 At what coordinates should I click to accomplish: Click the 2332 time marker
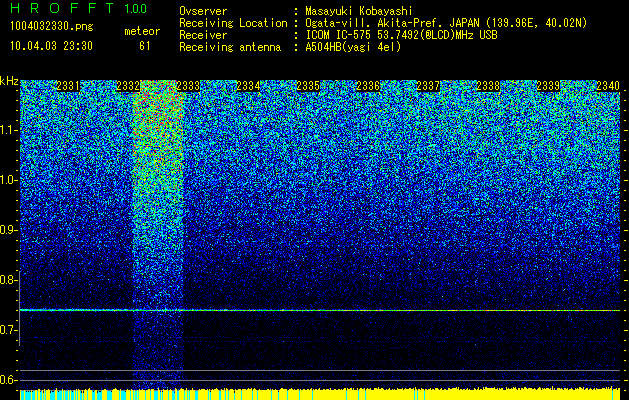(x=128, y=86)
